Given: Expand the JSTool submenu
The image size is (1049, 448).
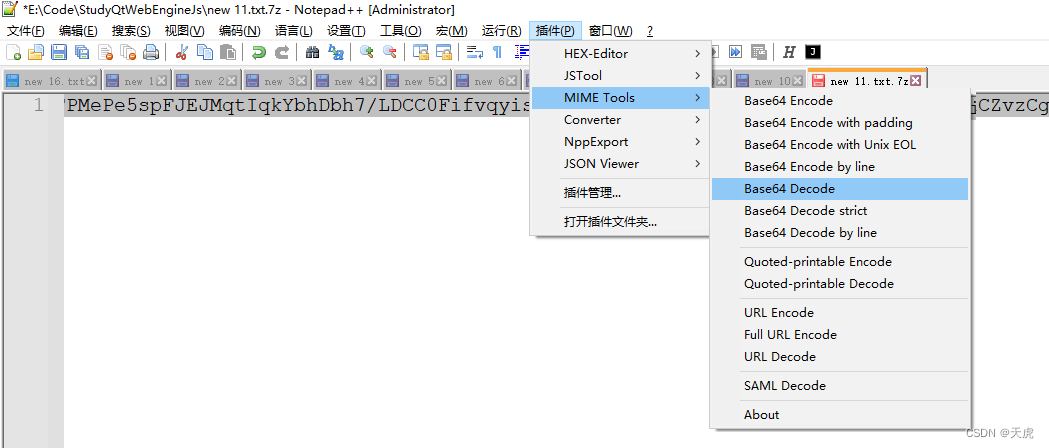Looking at the screenshot, I should (620, 76).
